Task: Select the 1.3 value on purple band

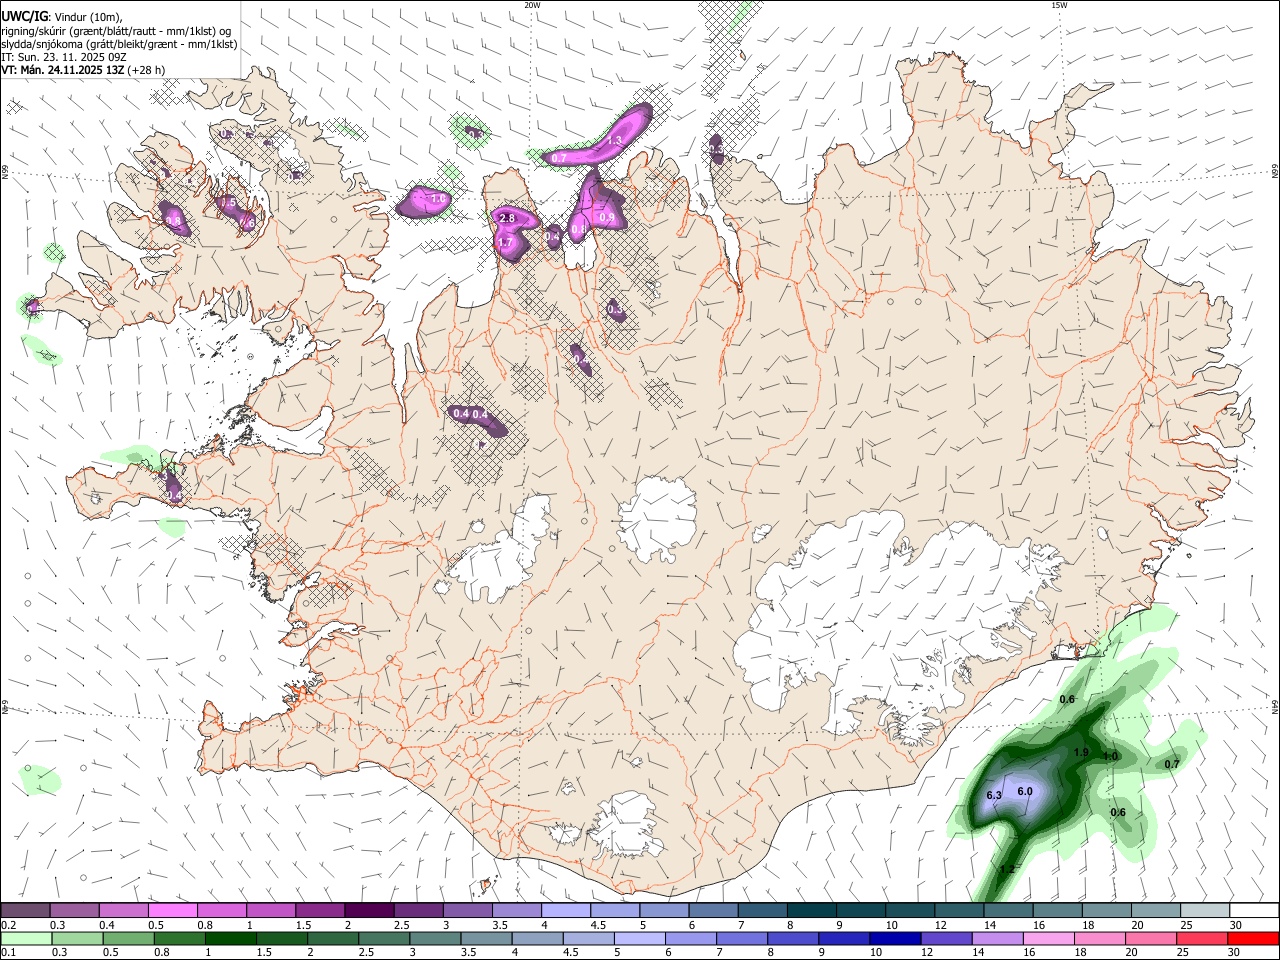Action: pyautogui.click(x=615, y=141)
